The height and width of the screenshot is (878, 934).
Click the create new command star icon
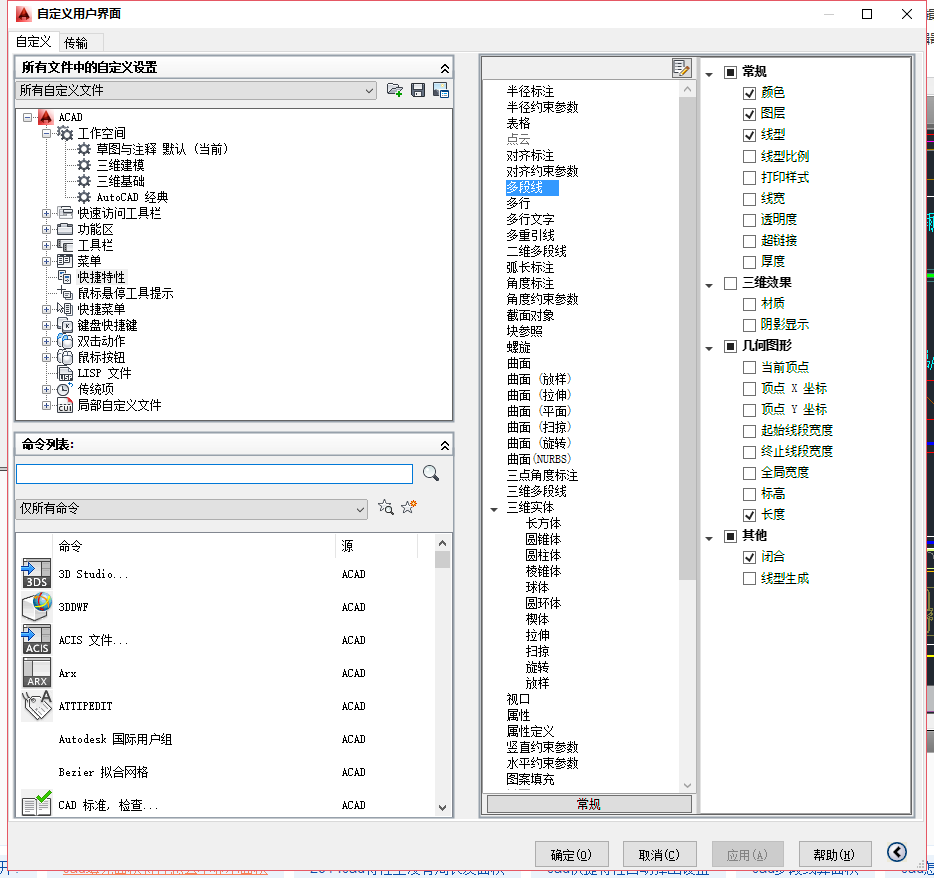(409, 507)
